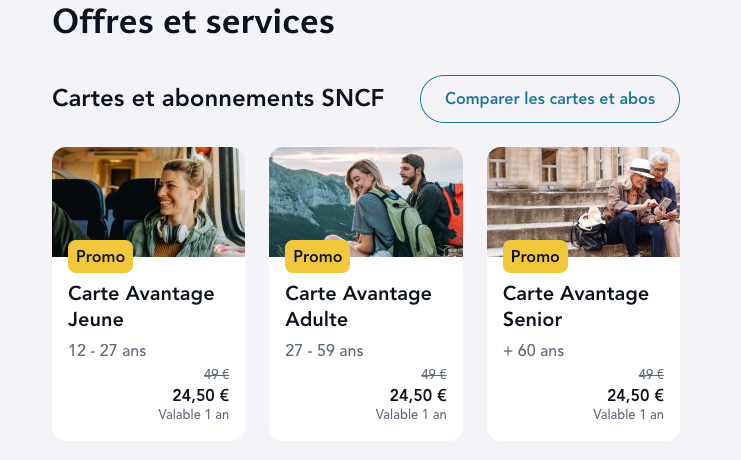This screenshot has width=741, height=460.
Task: Open the Carte Avantage Adulte title link
Action: click(x=358, y=306)
